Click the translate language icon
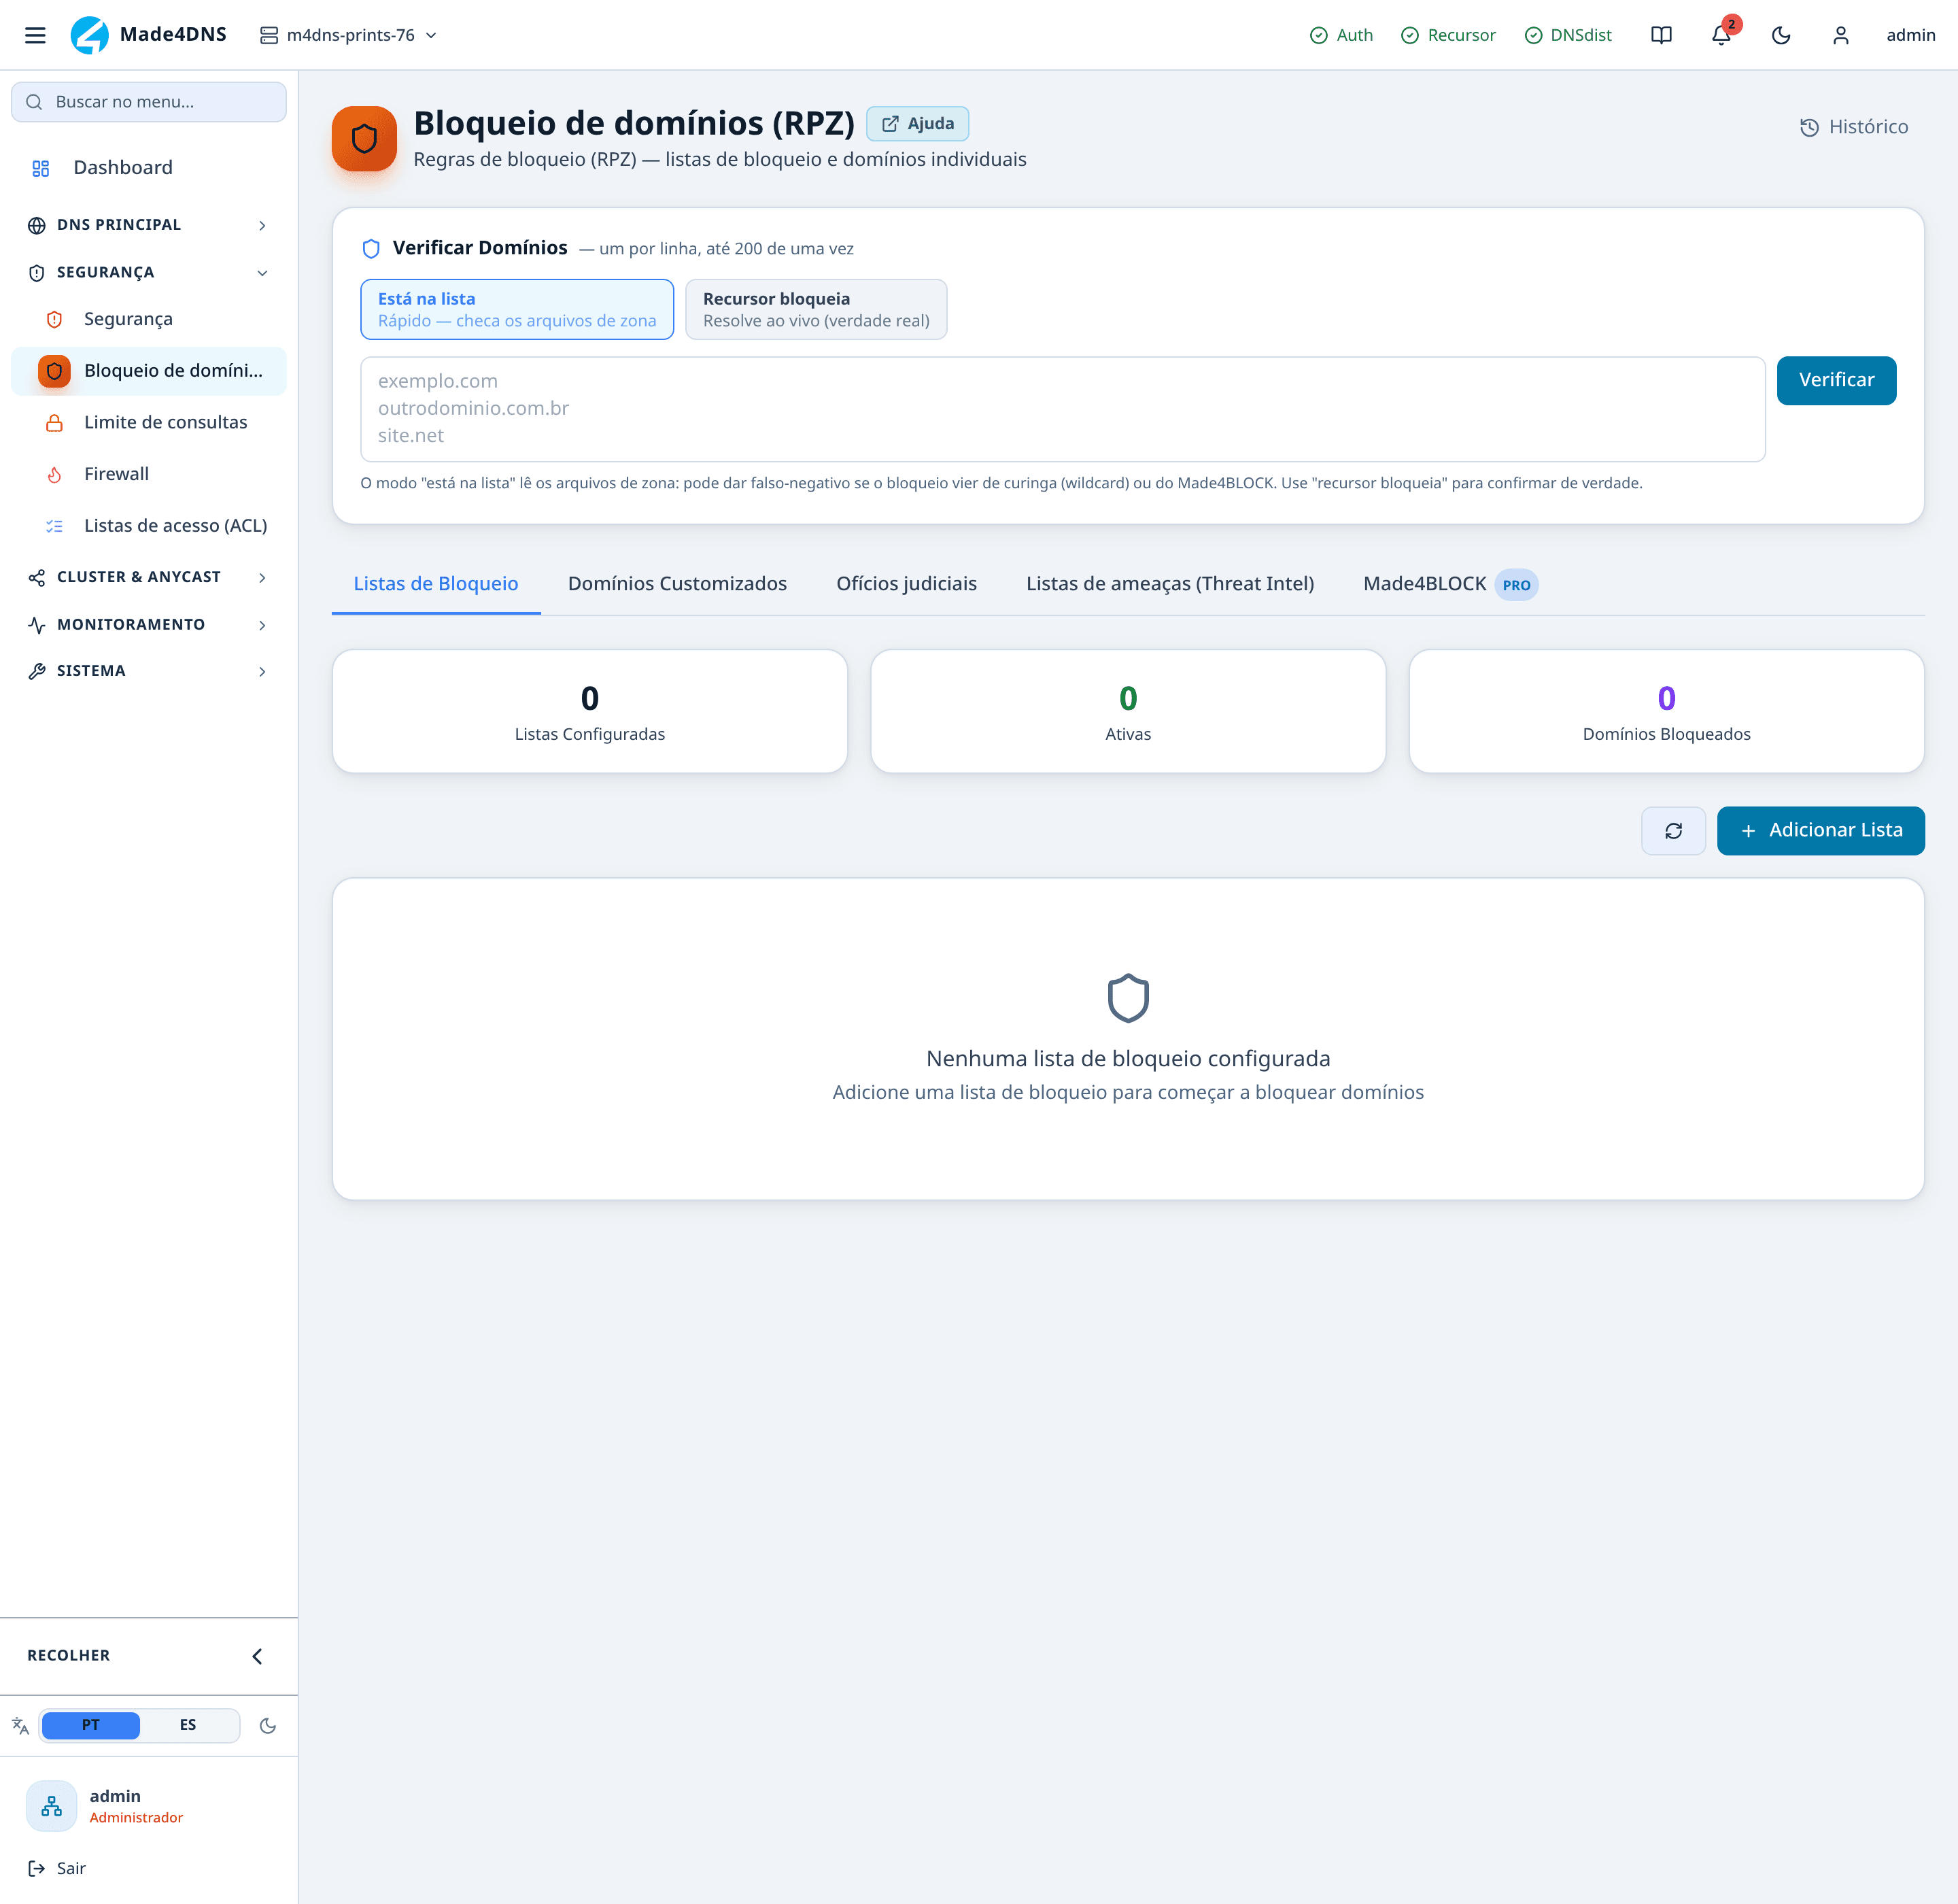Viewport: 1958px width, 1904px height. pos(20,1725)
